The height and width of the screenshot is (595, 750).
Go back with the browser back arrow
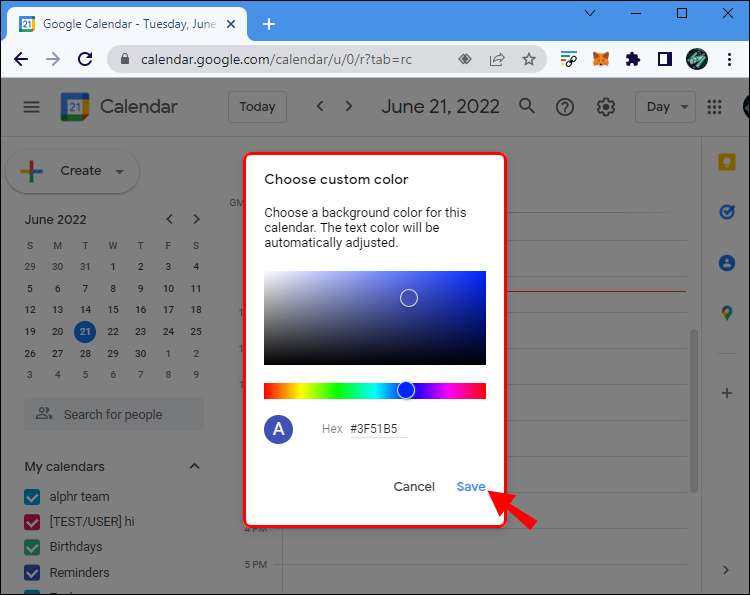[x=21, y=59]
